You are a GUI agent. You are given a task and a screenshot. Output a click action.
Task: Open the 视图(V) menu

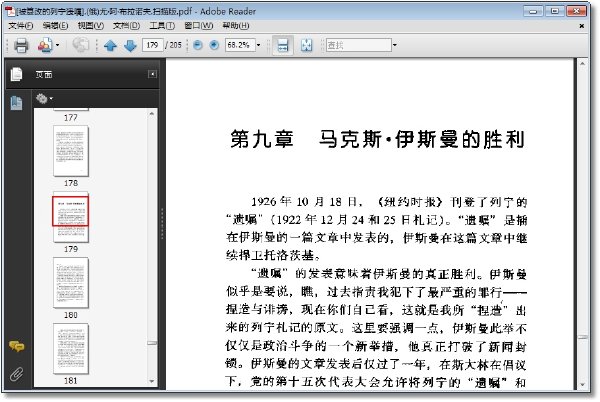click(91, 26)
